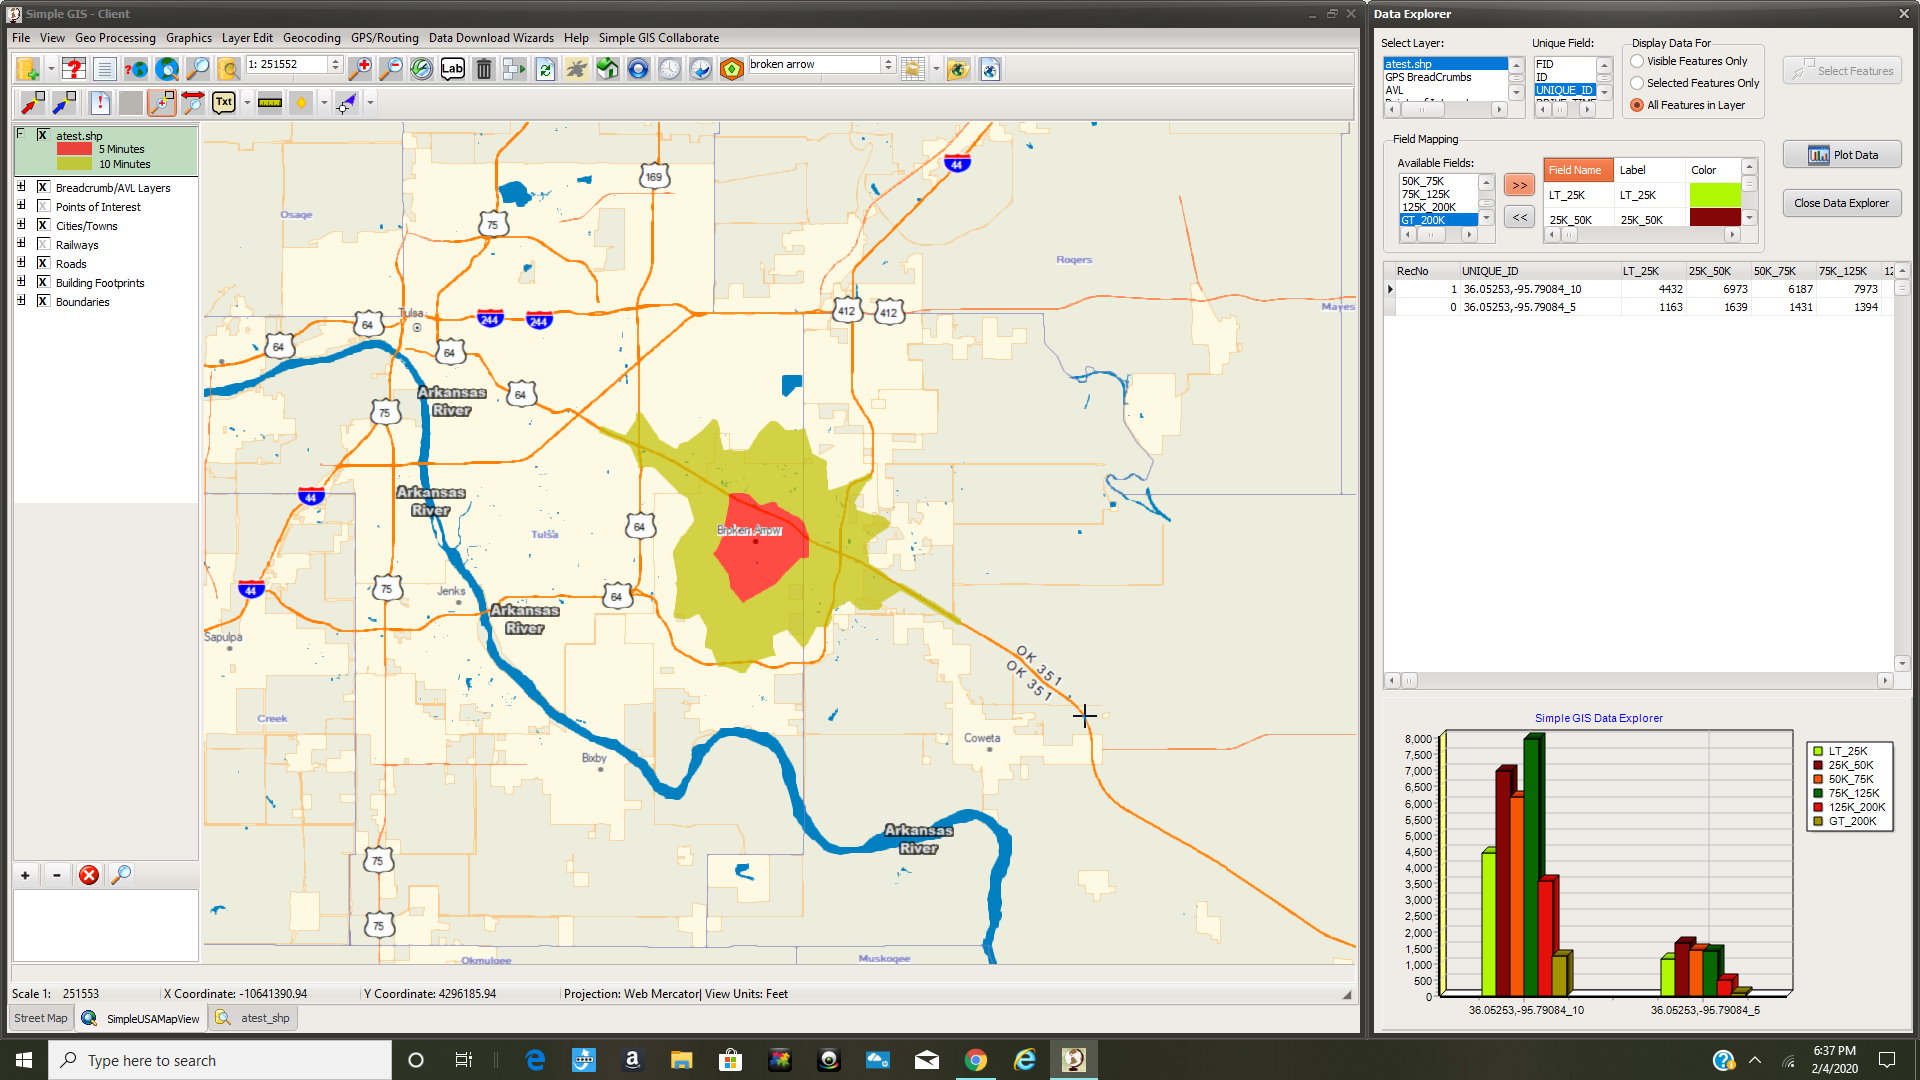Open the Geocoding menu
This screenshot has height=1080, width=1920.
coord(311,38)
